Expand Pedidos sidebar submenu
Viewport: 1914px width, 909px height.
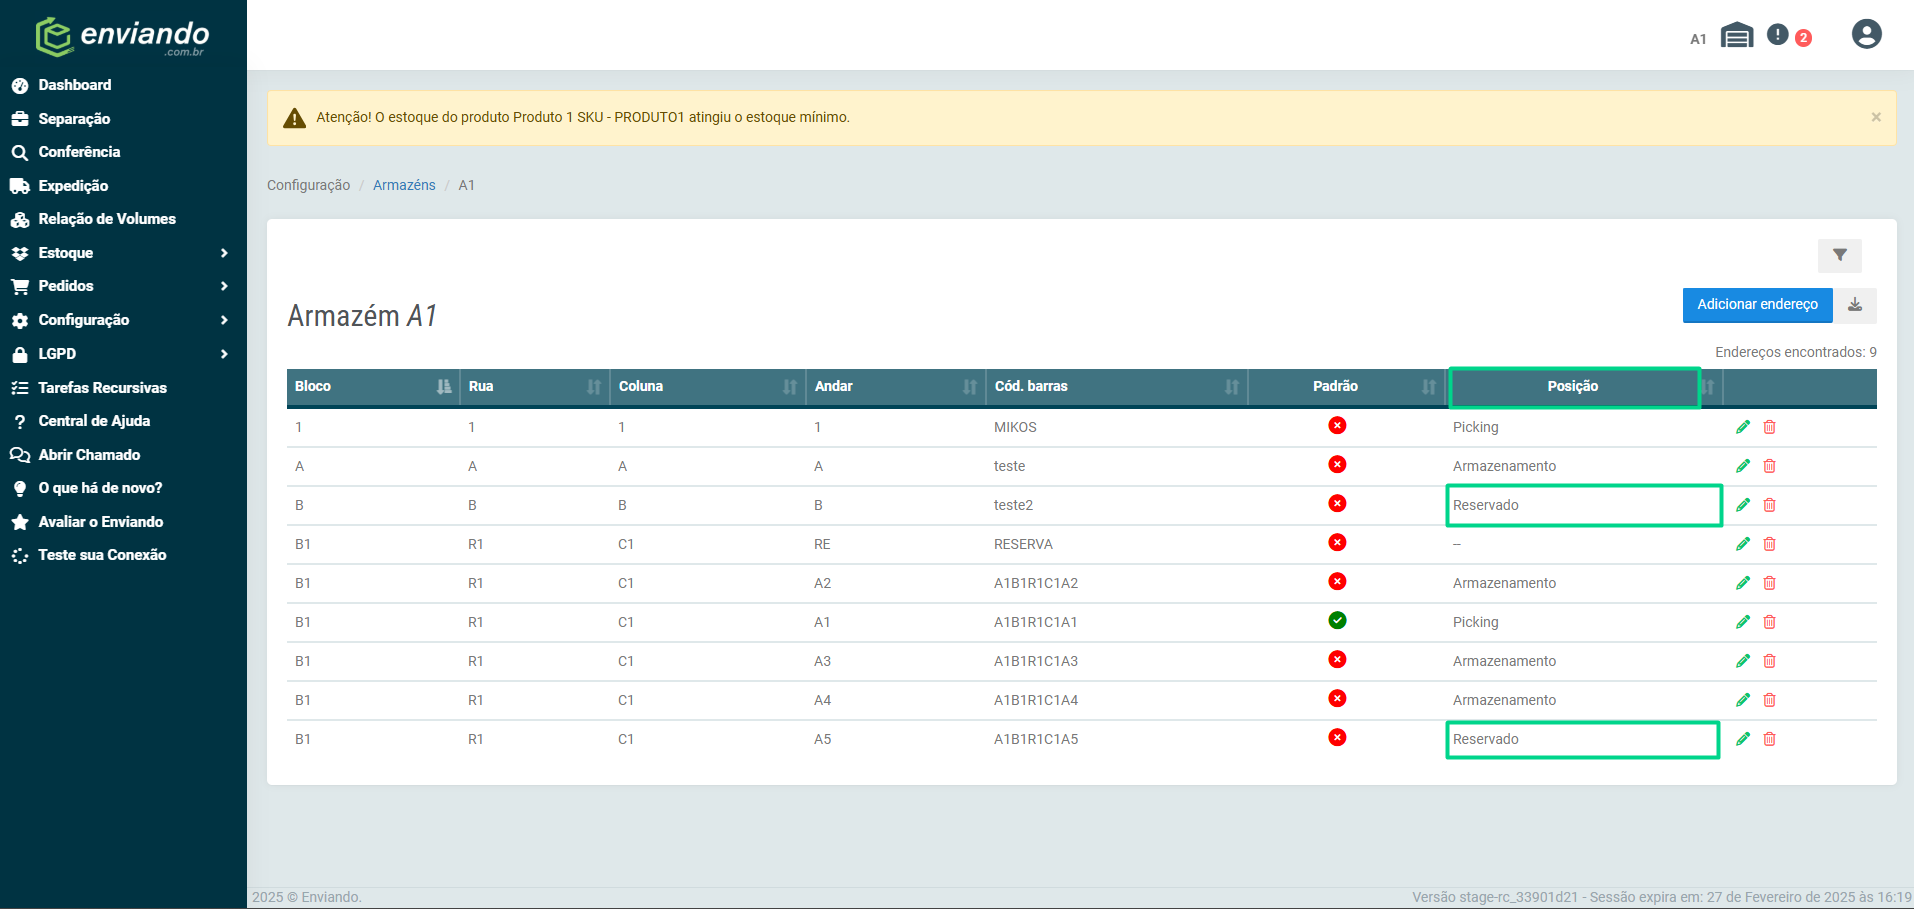tap(123, 286)
